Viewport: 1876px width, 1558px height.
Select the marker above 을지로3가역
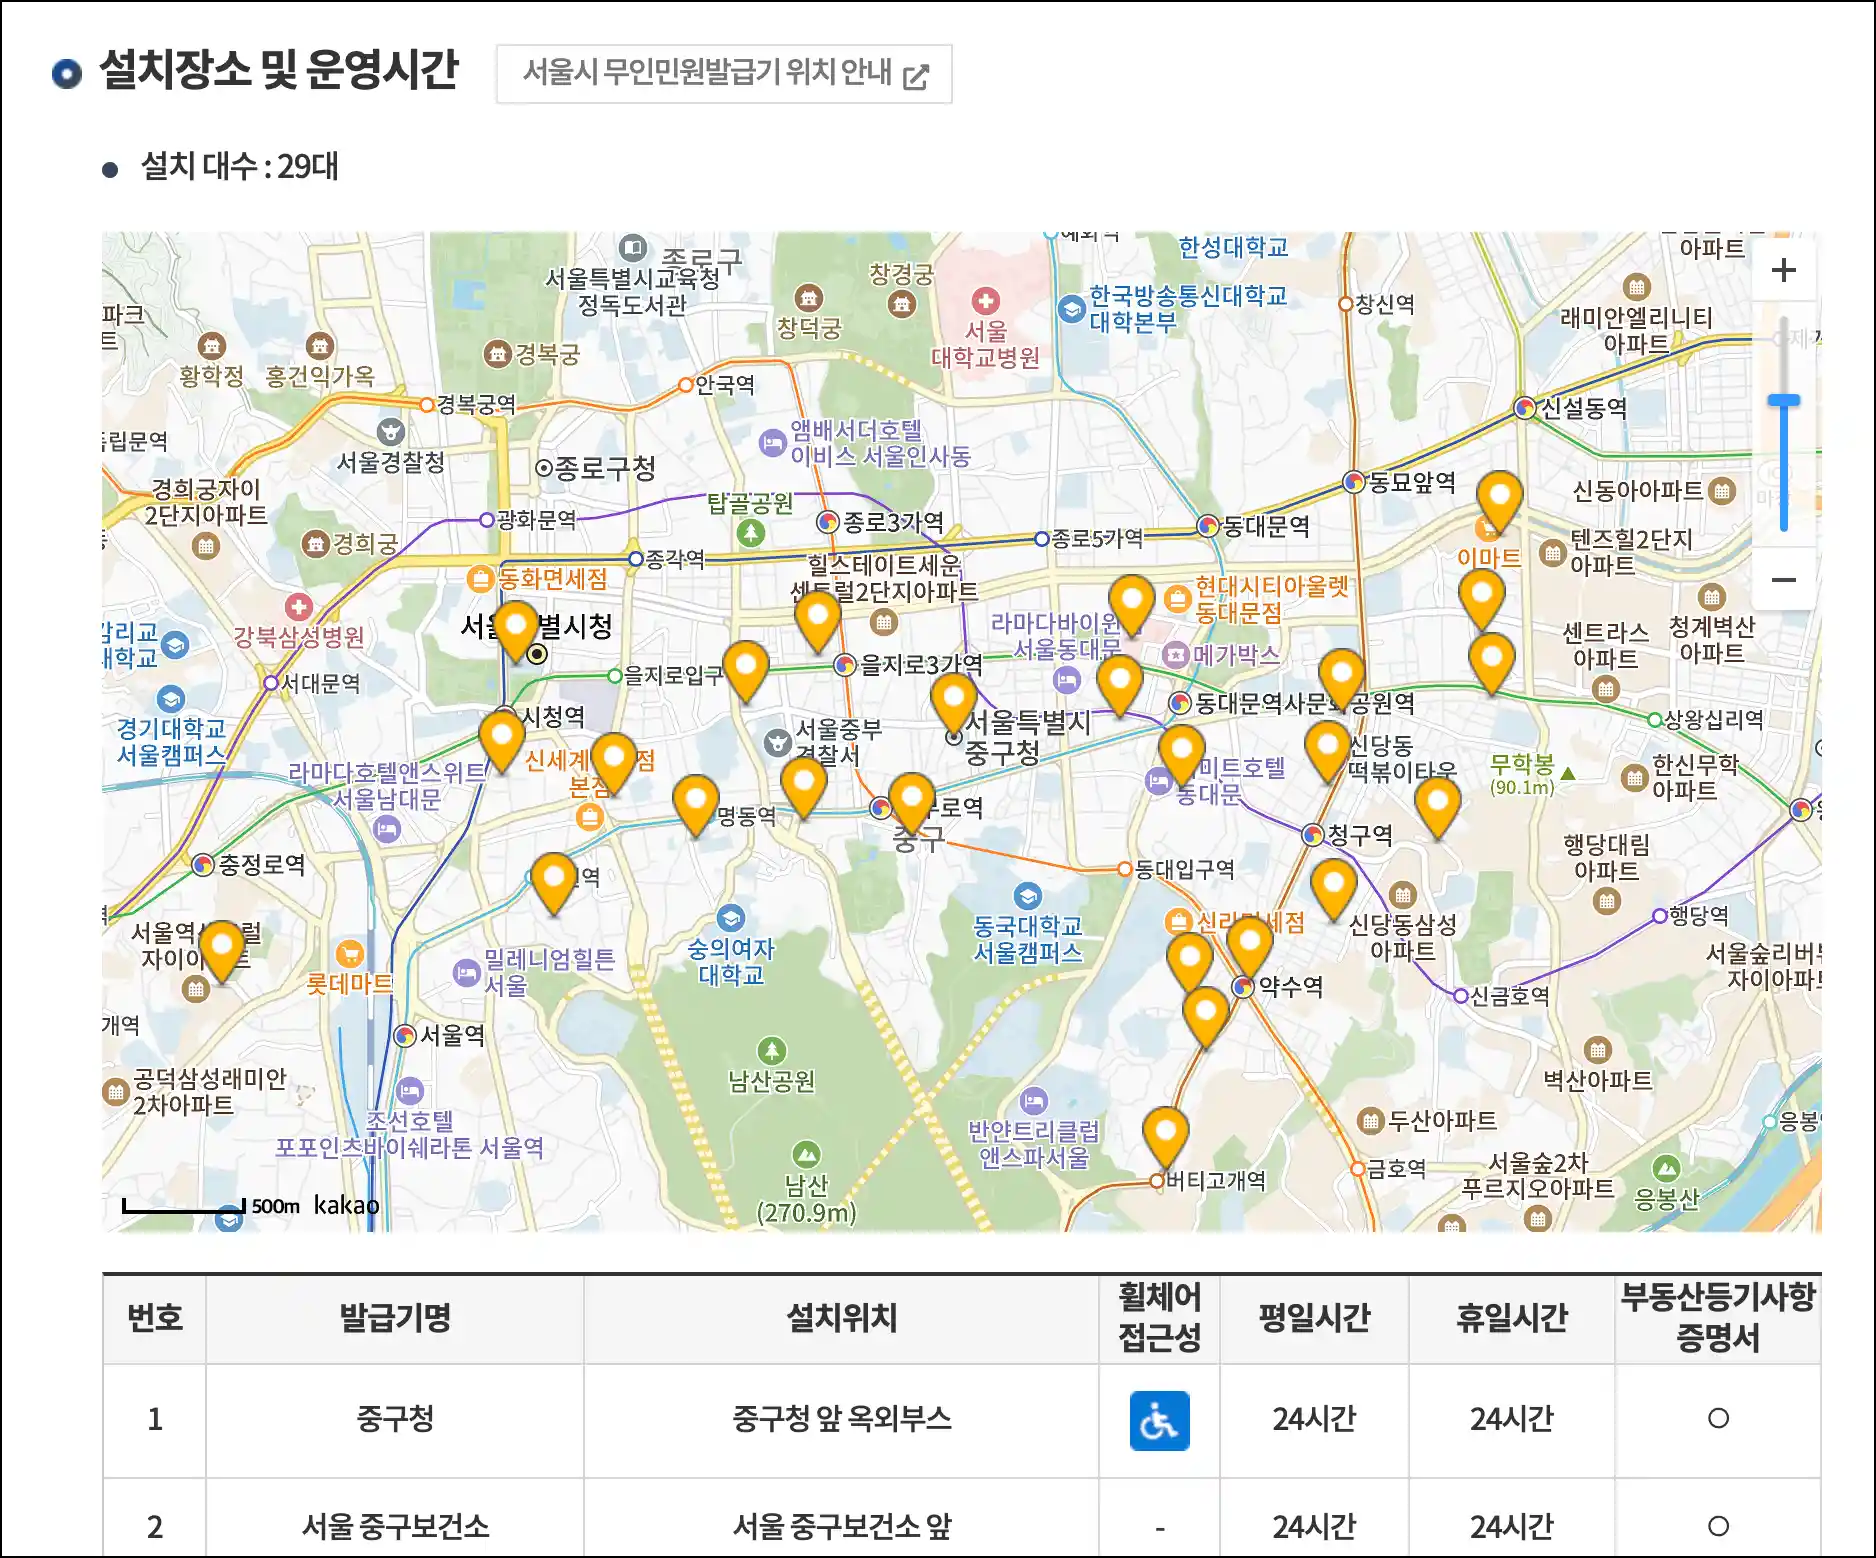817,620
